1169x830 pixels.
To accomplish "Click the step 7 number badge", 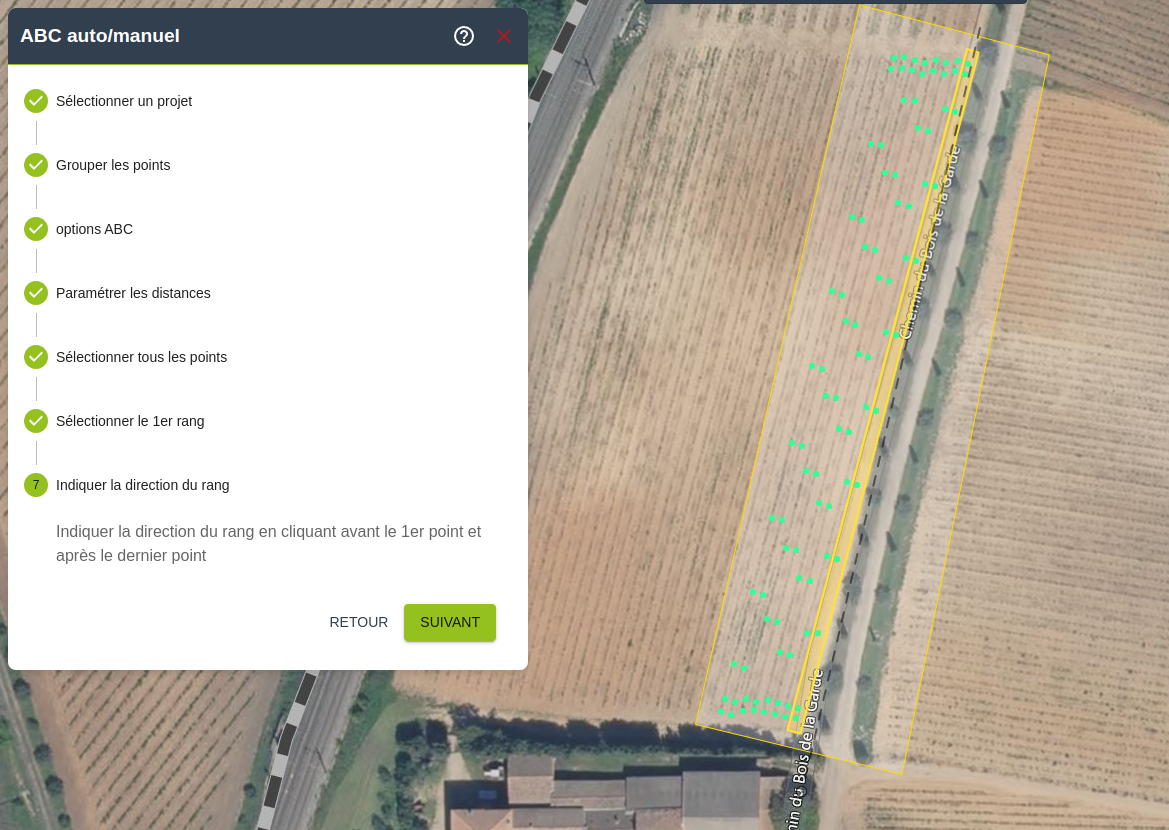I will (36, 485).
